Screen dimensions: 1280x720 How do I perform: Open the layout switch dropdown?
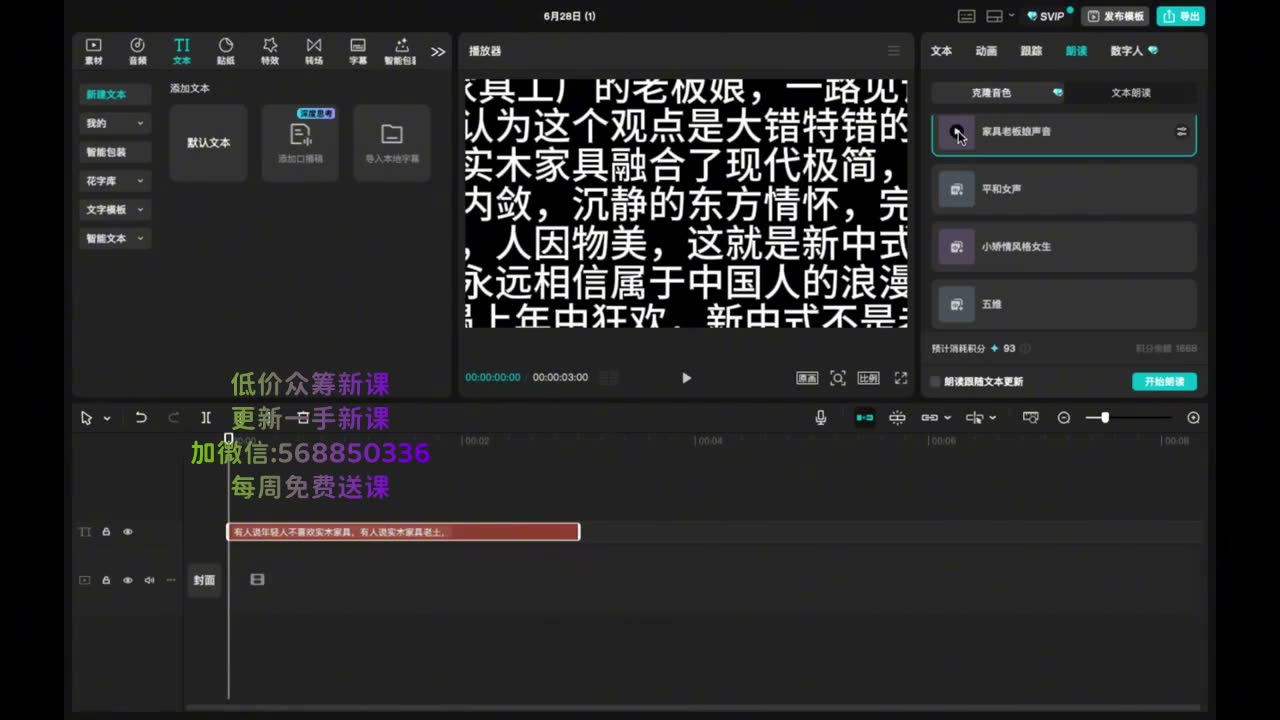[x=1000, y=16]
